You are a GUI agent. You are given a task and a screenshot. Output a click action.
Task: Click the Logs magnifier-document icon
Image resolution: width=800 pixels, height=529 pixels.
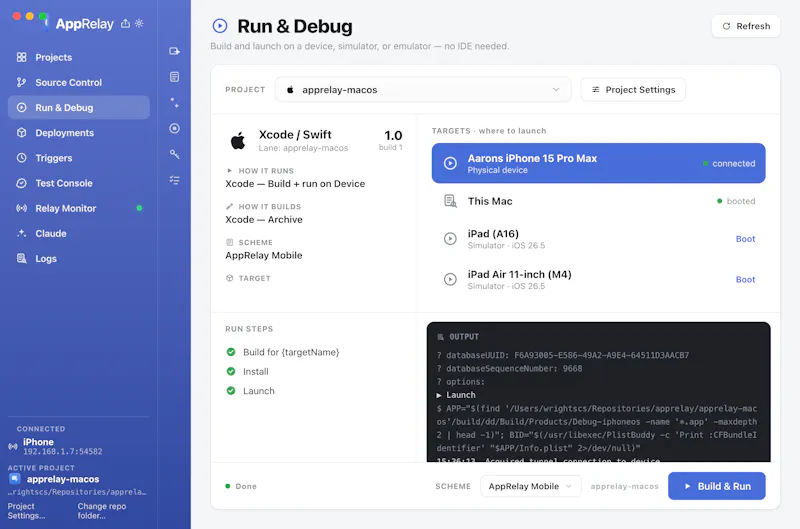coord(21,259)
